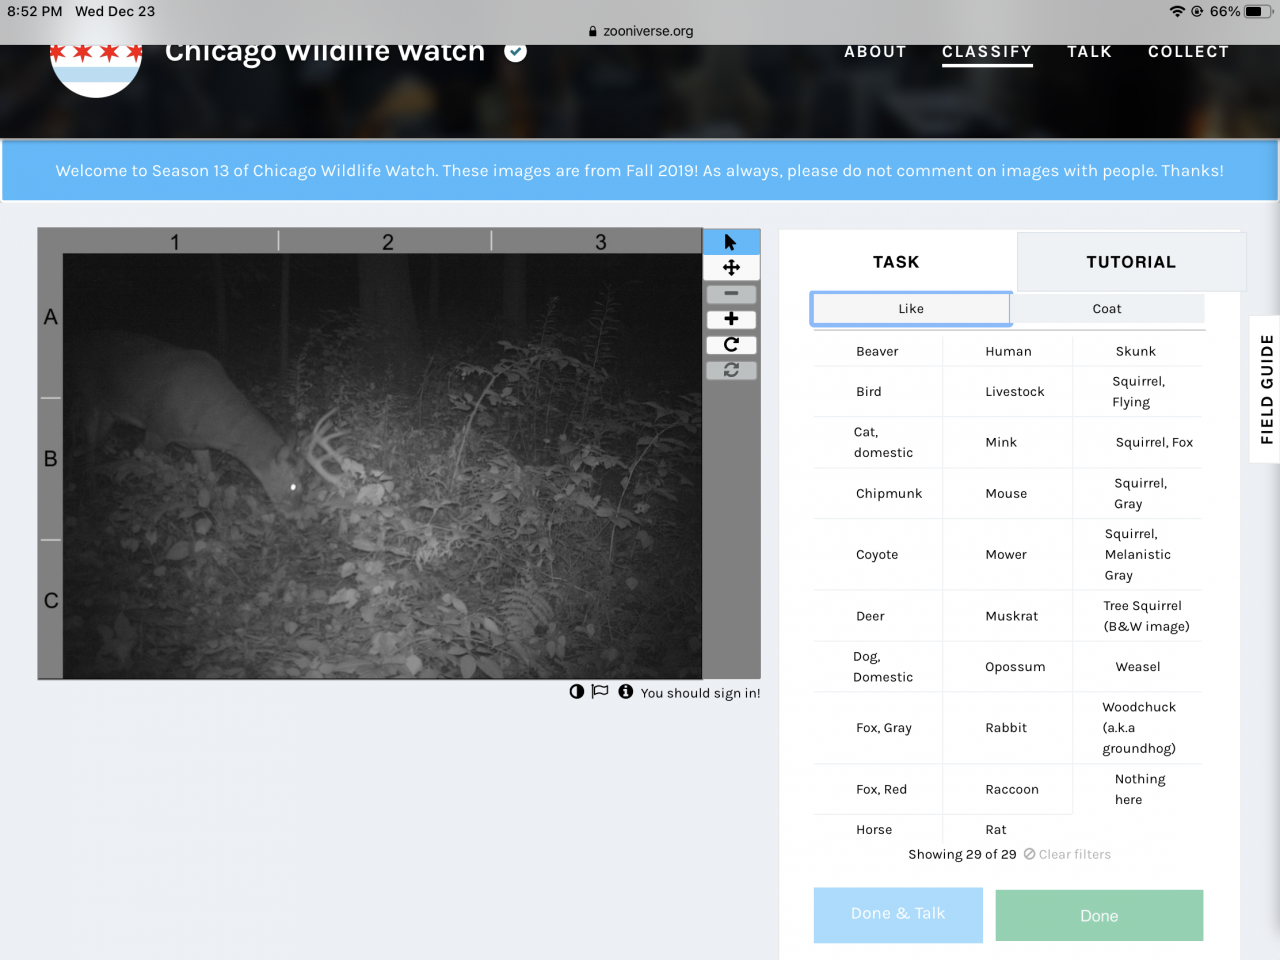Select Mower option

1006,555
